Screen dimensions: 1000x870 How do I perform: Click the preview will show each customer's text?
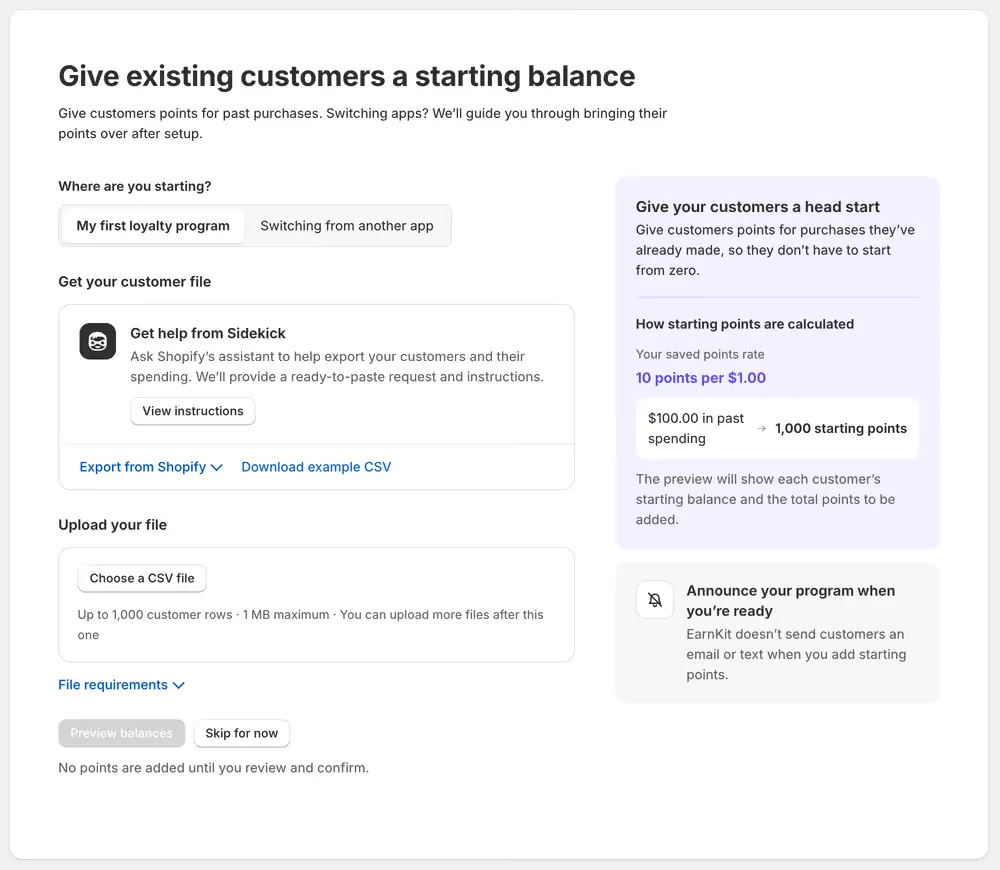765,499
